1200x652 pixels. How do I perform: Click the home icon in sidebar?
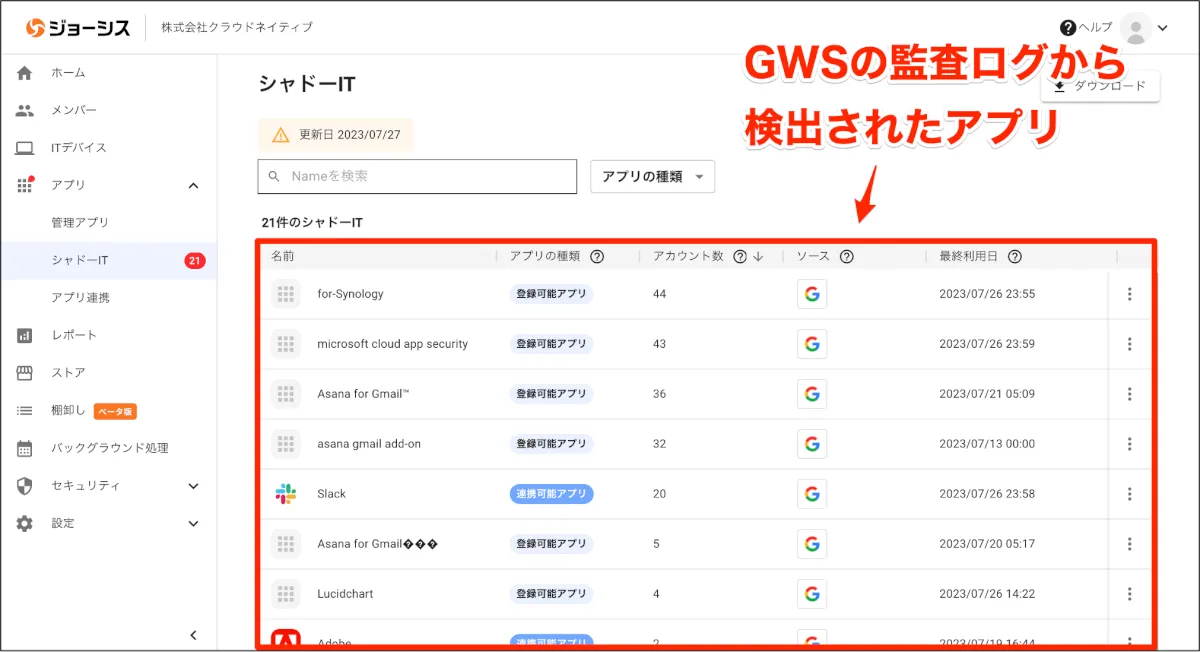pos(25,73)
